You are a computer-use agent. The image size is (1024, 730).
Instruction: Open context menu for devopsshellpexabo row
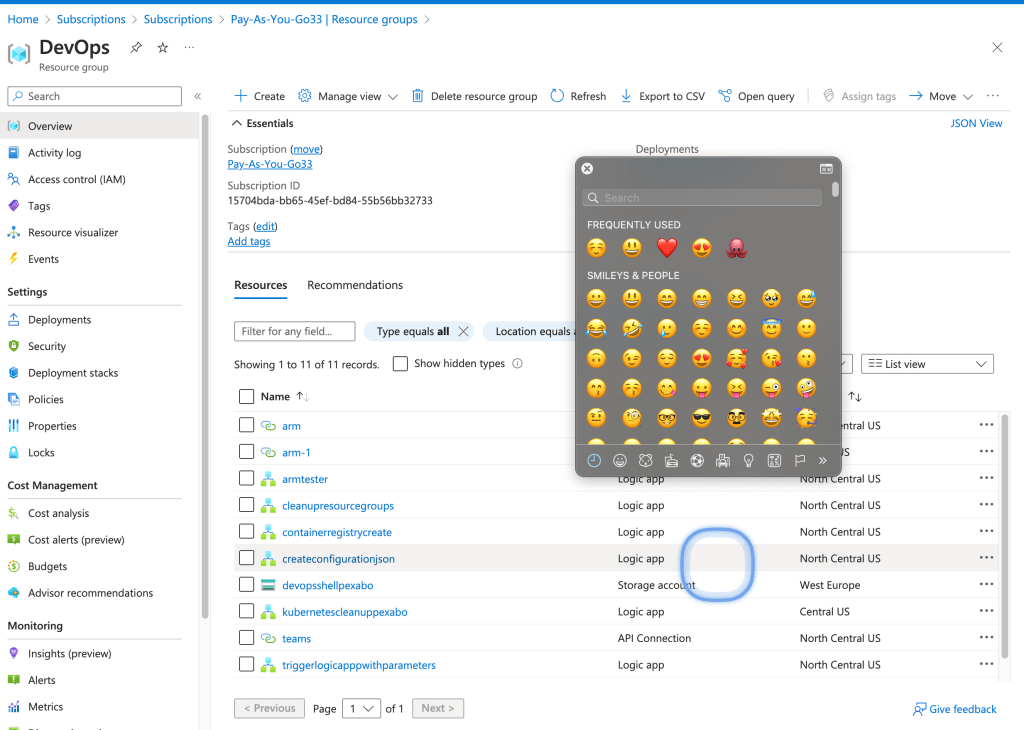pos(986,585)
